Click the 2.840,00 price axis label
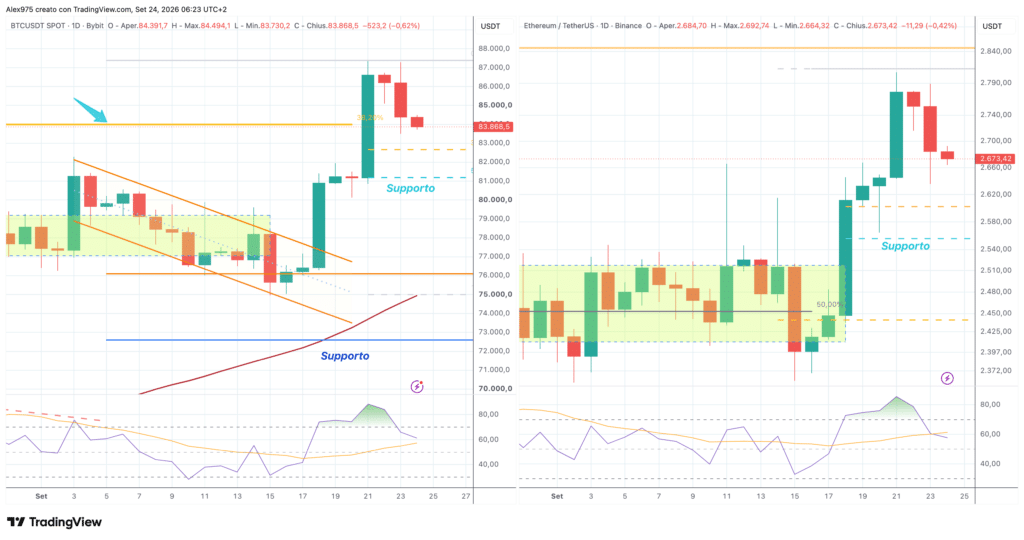Viewport: 1024px width, 540px height. (996, 52)
